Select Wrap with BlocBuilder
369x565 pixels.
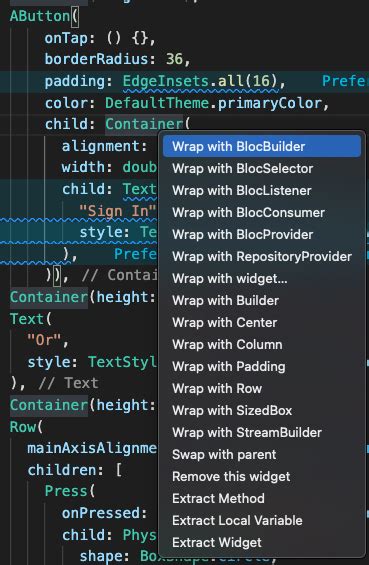(262, 146)
